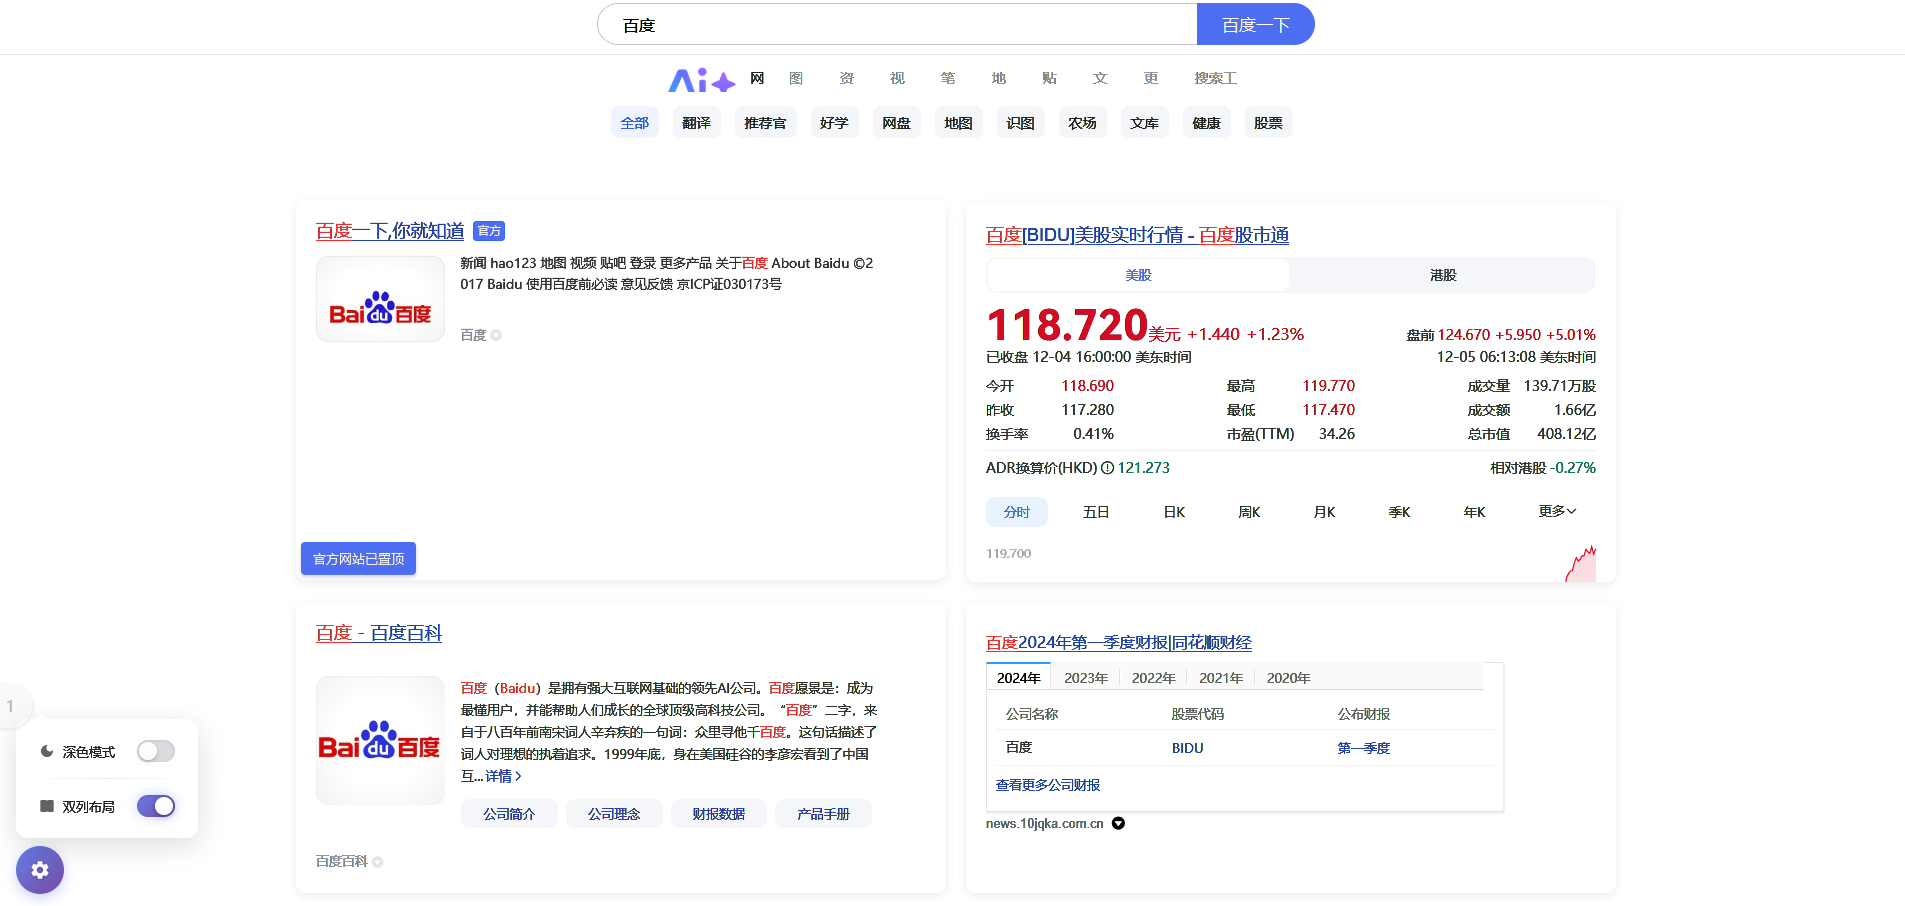Open the 百度一下,你就知道 result link

coord(390,231)
